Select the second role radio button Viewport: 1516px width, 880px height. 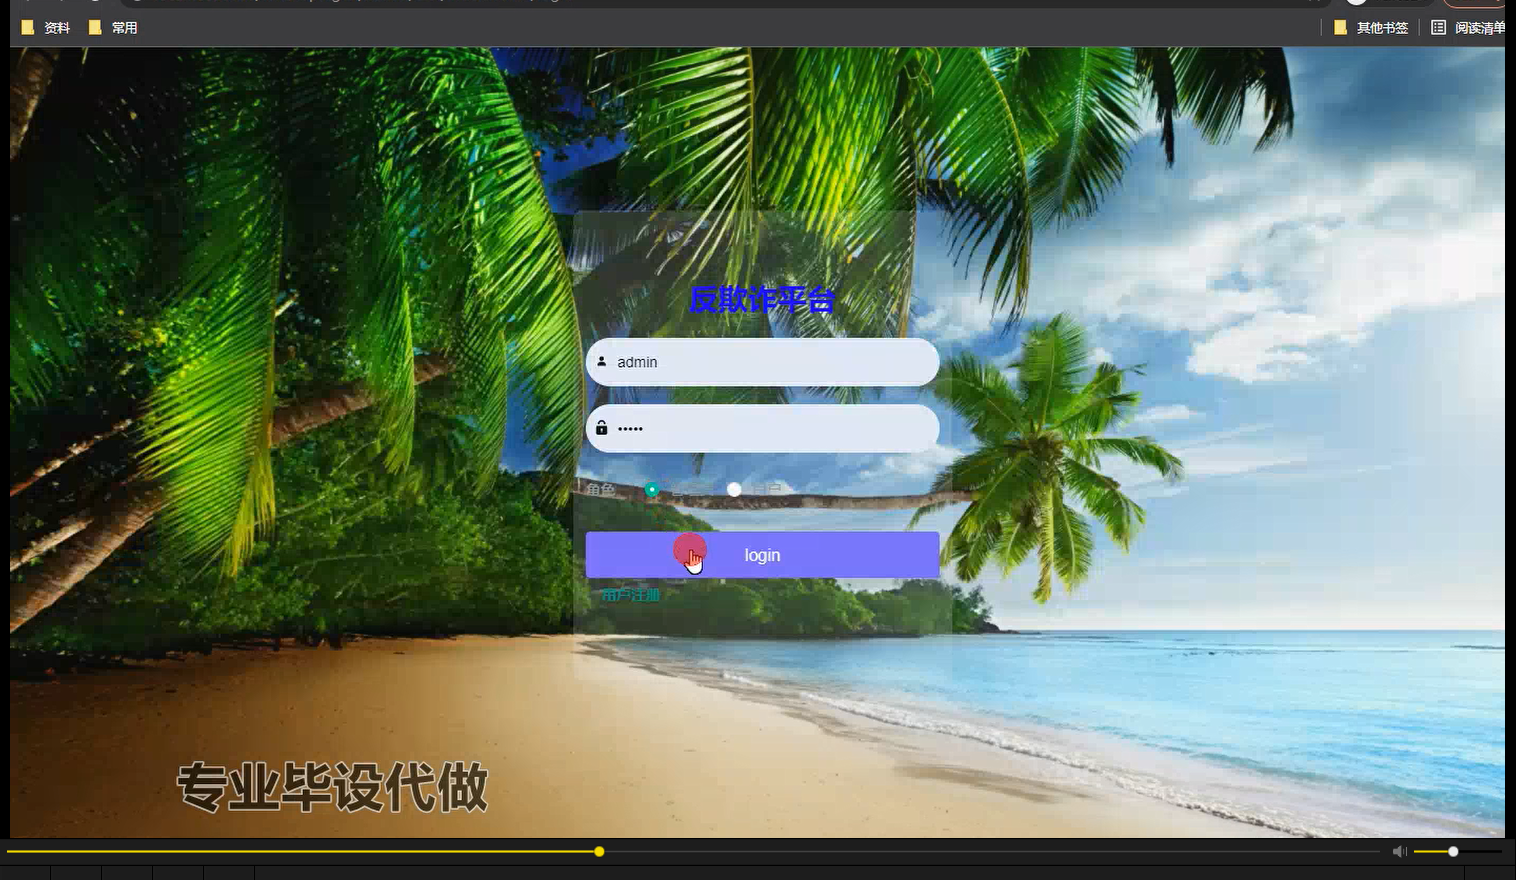click(x=733, y=489)
